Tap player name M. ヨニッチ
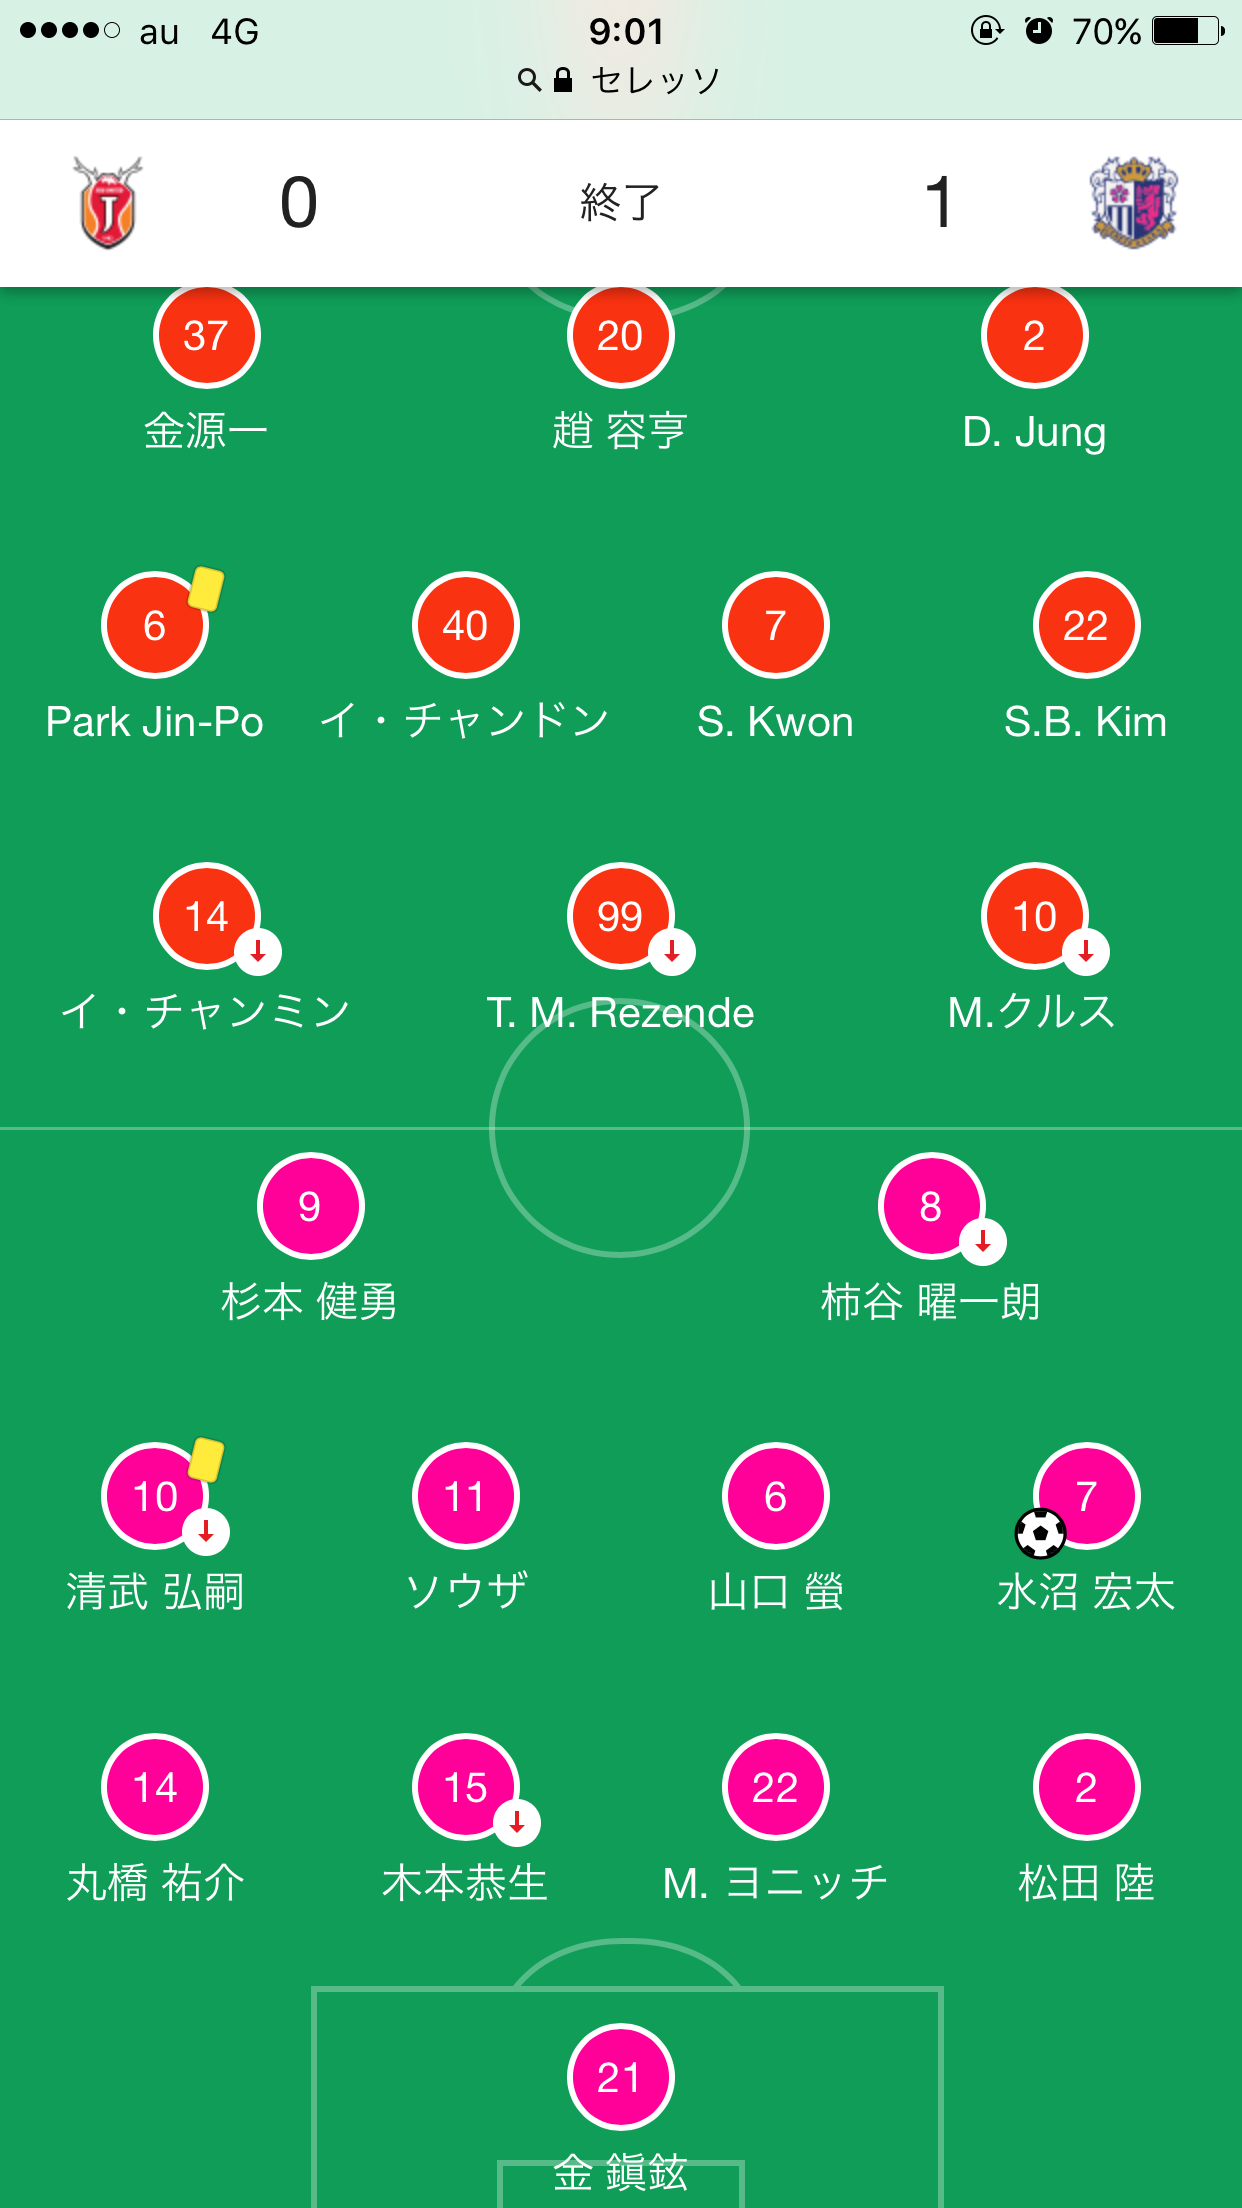 click(775, 1883)
